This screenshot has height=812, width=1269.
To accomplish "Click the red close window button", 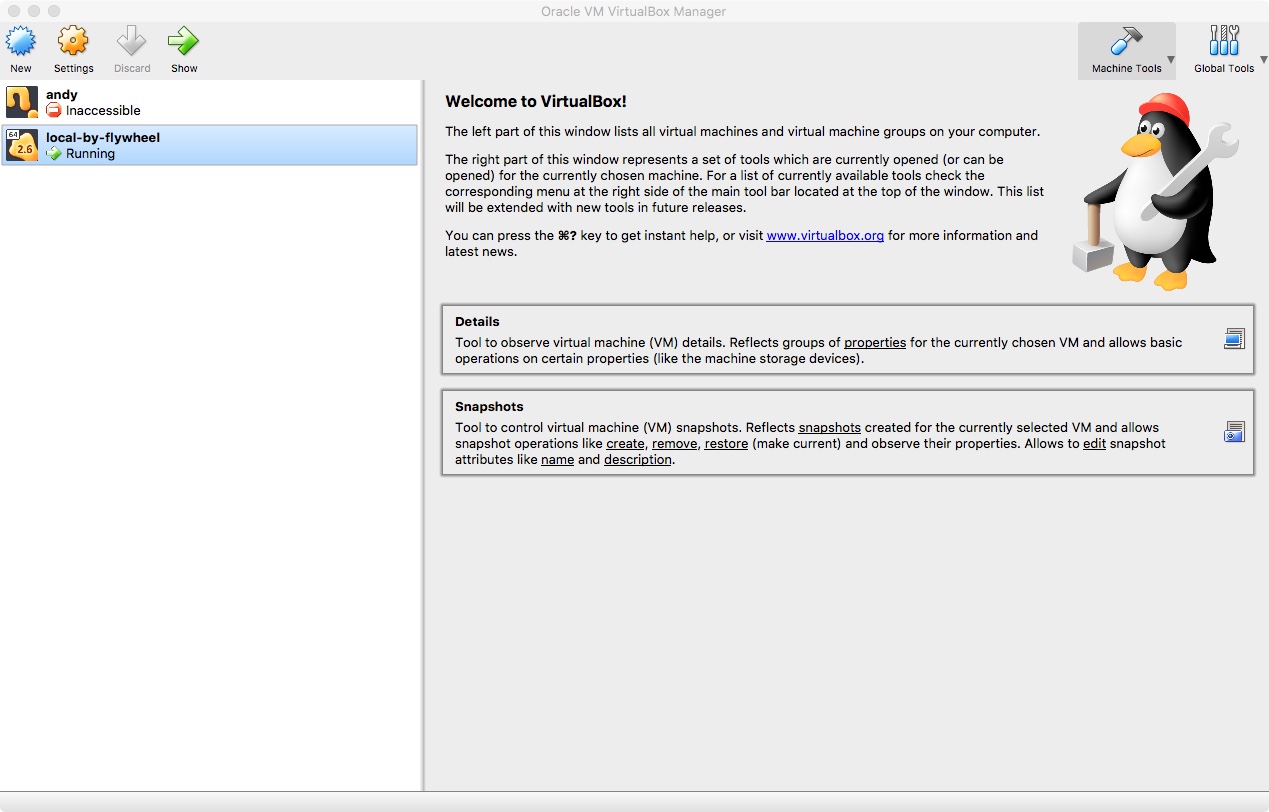I will [14, 11].
